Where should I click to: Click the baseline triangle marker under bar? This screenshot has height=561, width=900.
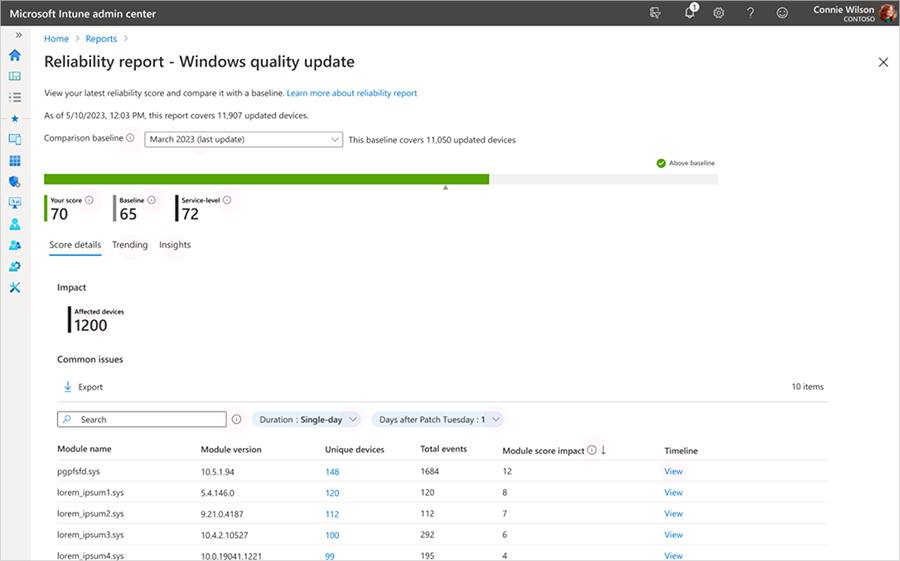pyautogui.click(x=445, y=188)
